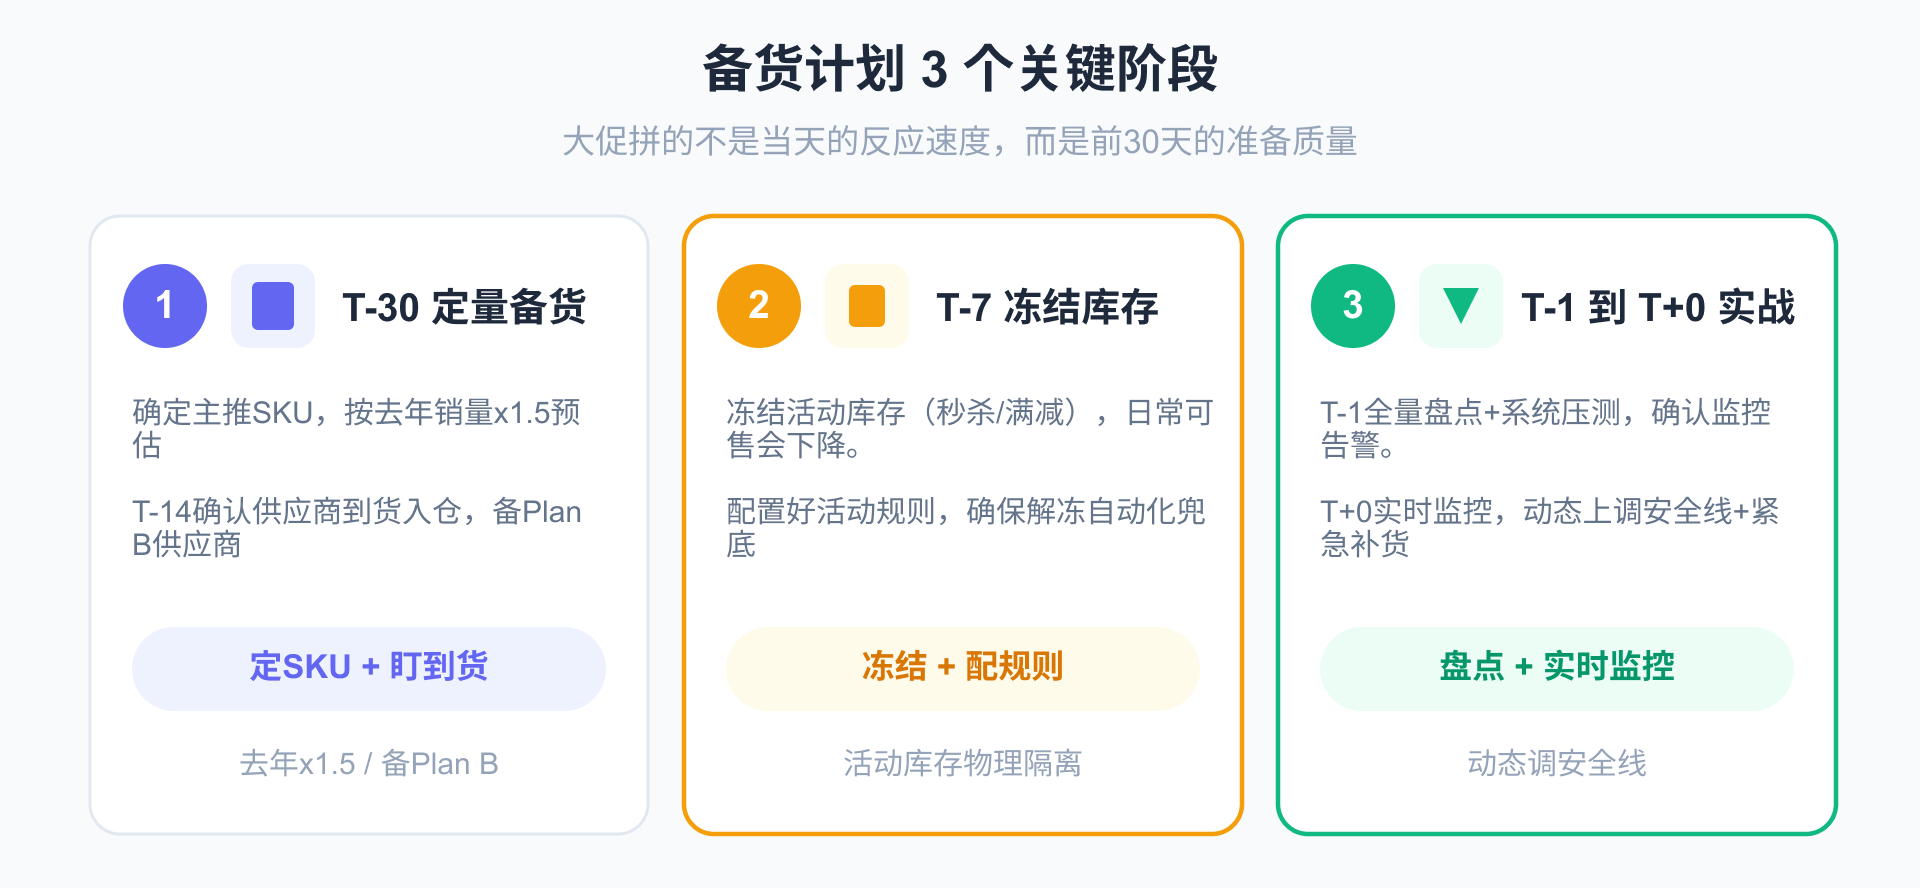
Task: Click the 定SKU + 盯到货 pill button
Action: tap(369, 668)
